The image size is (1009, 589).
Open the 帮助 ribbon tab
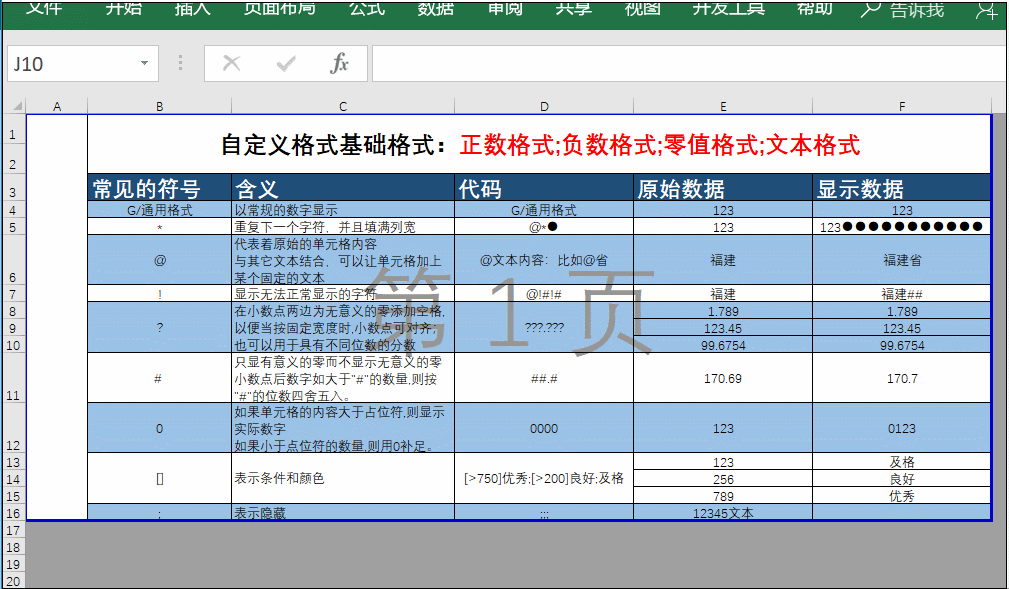815,8
